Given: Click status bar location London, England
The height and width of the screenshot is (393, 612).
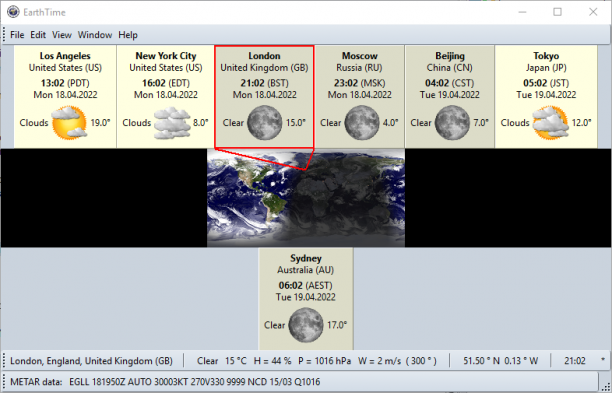Looking at the screenshot, I should 91,361.
